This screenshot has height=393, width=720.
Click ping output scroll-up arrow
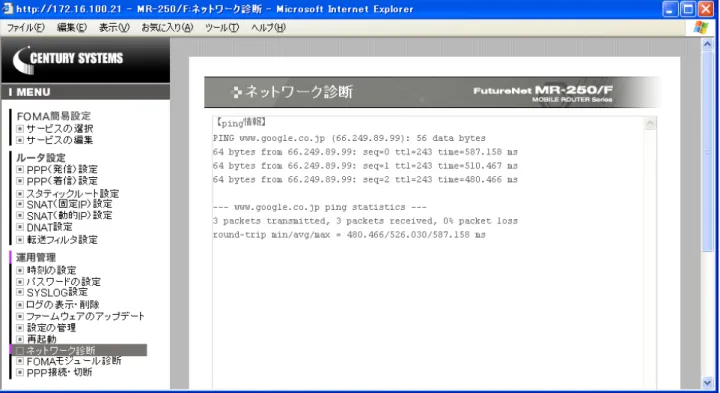(x=650, y=124)
